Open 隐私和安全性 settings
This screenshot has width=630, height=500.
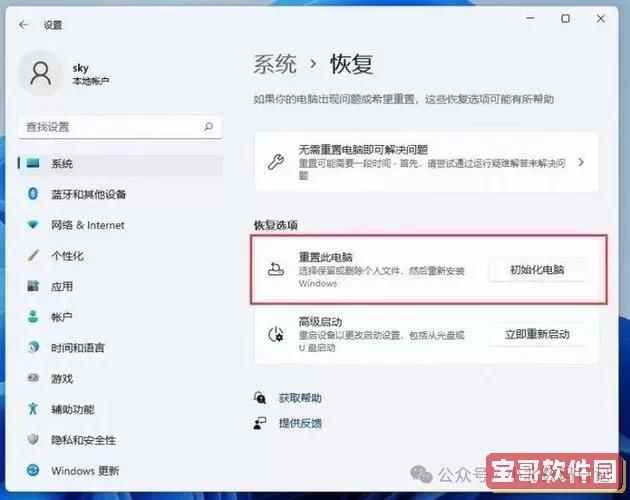tap(120, 440)
